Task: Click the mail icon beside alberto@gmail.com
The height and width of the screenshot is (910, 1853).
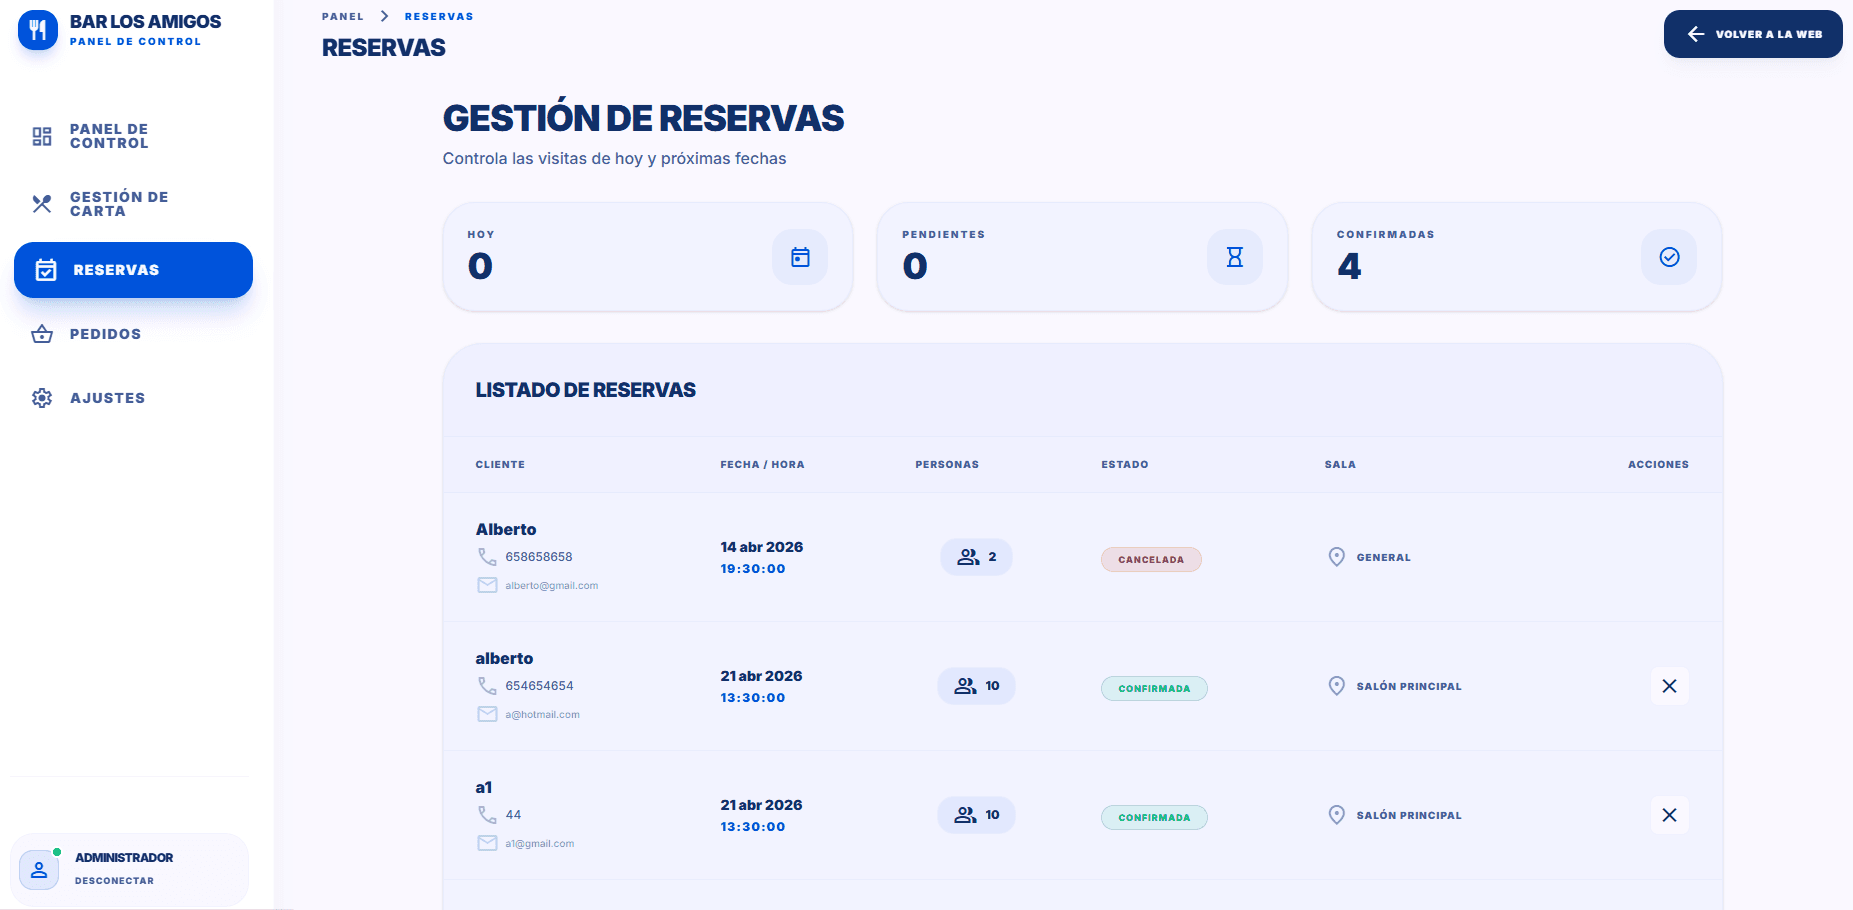Action: click(x=487, y=585)
